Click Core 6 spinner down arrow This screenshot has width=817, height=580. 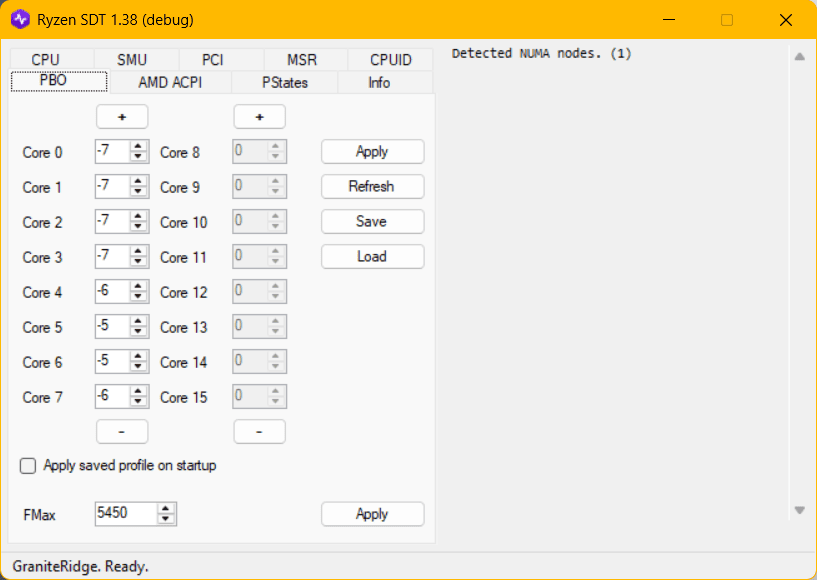click(x=138, y=366)
